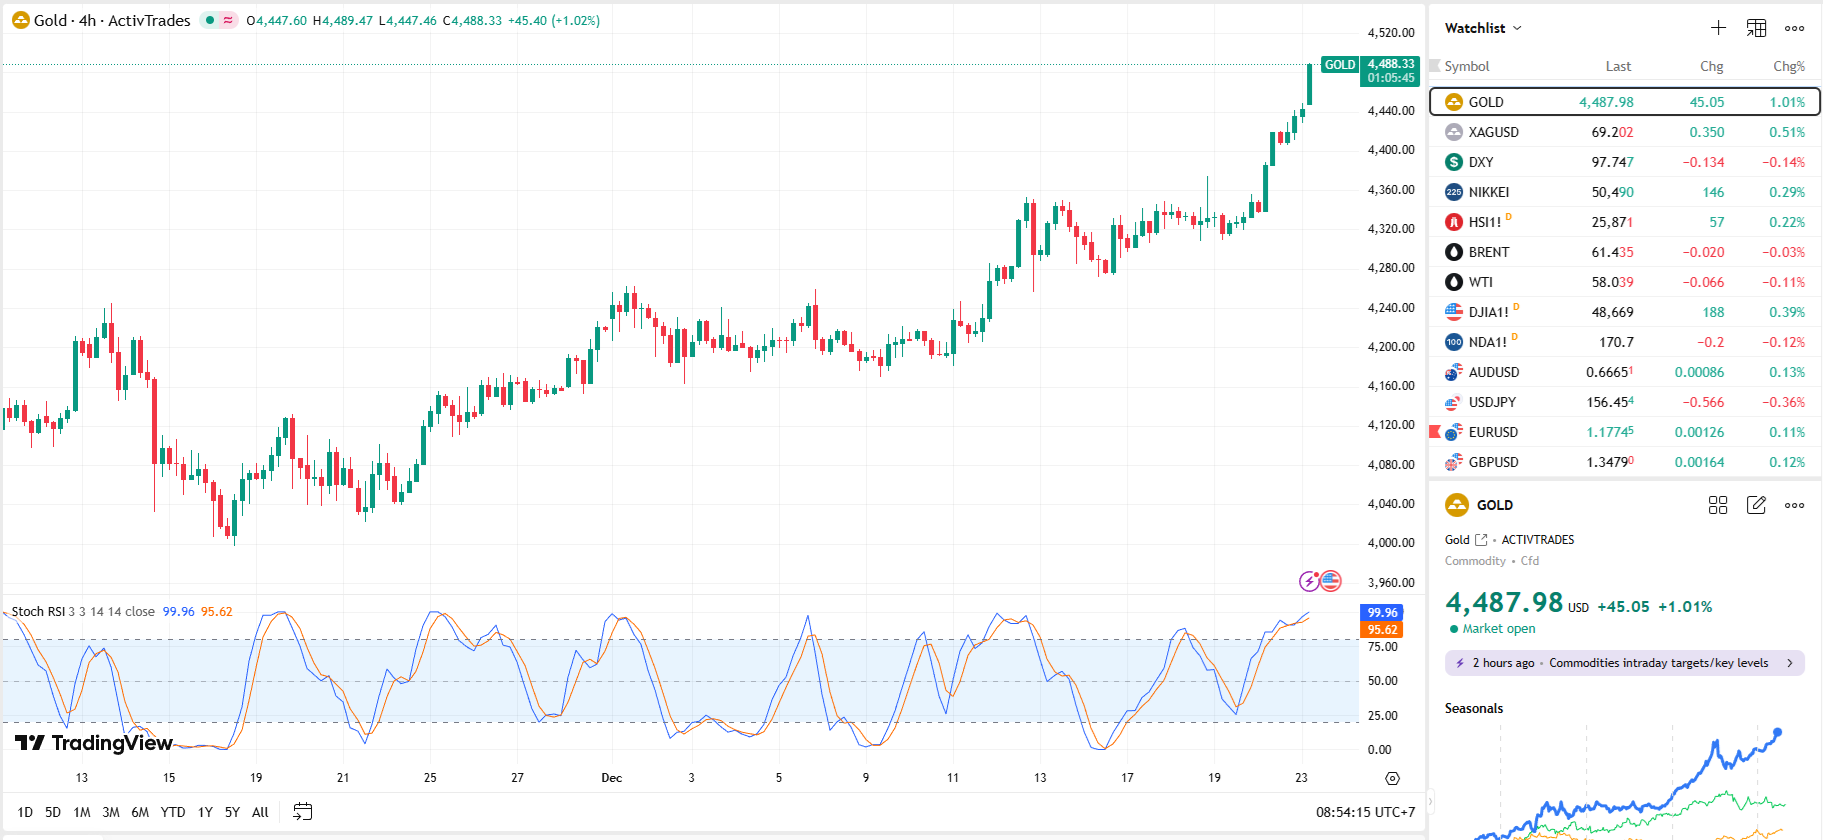The image size is (1823, 840).
Task: Click the flag next to EURUSD
Action: point(1435,432)
